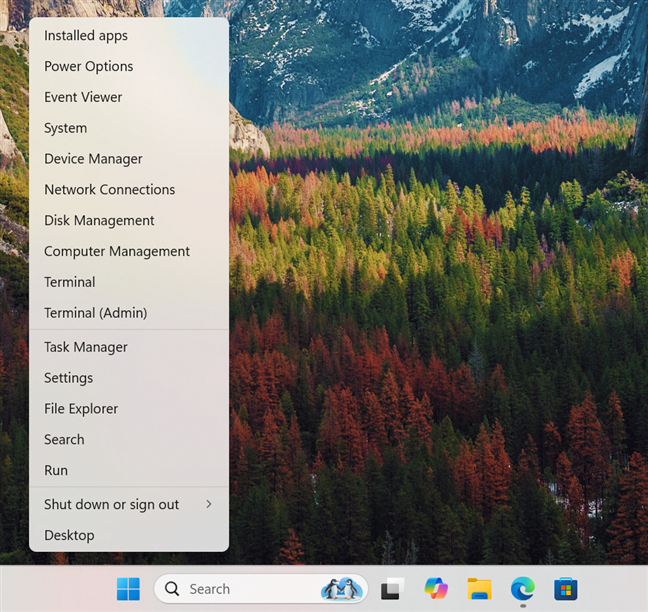Launch Terminal (Admin)
This screenshot has height=612, width=648.
(x=129, y=313)
